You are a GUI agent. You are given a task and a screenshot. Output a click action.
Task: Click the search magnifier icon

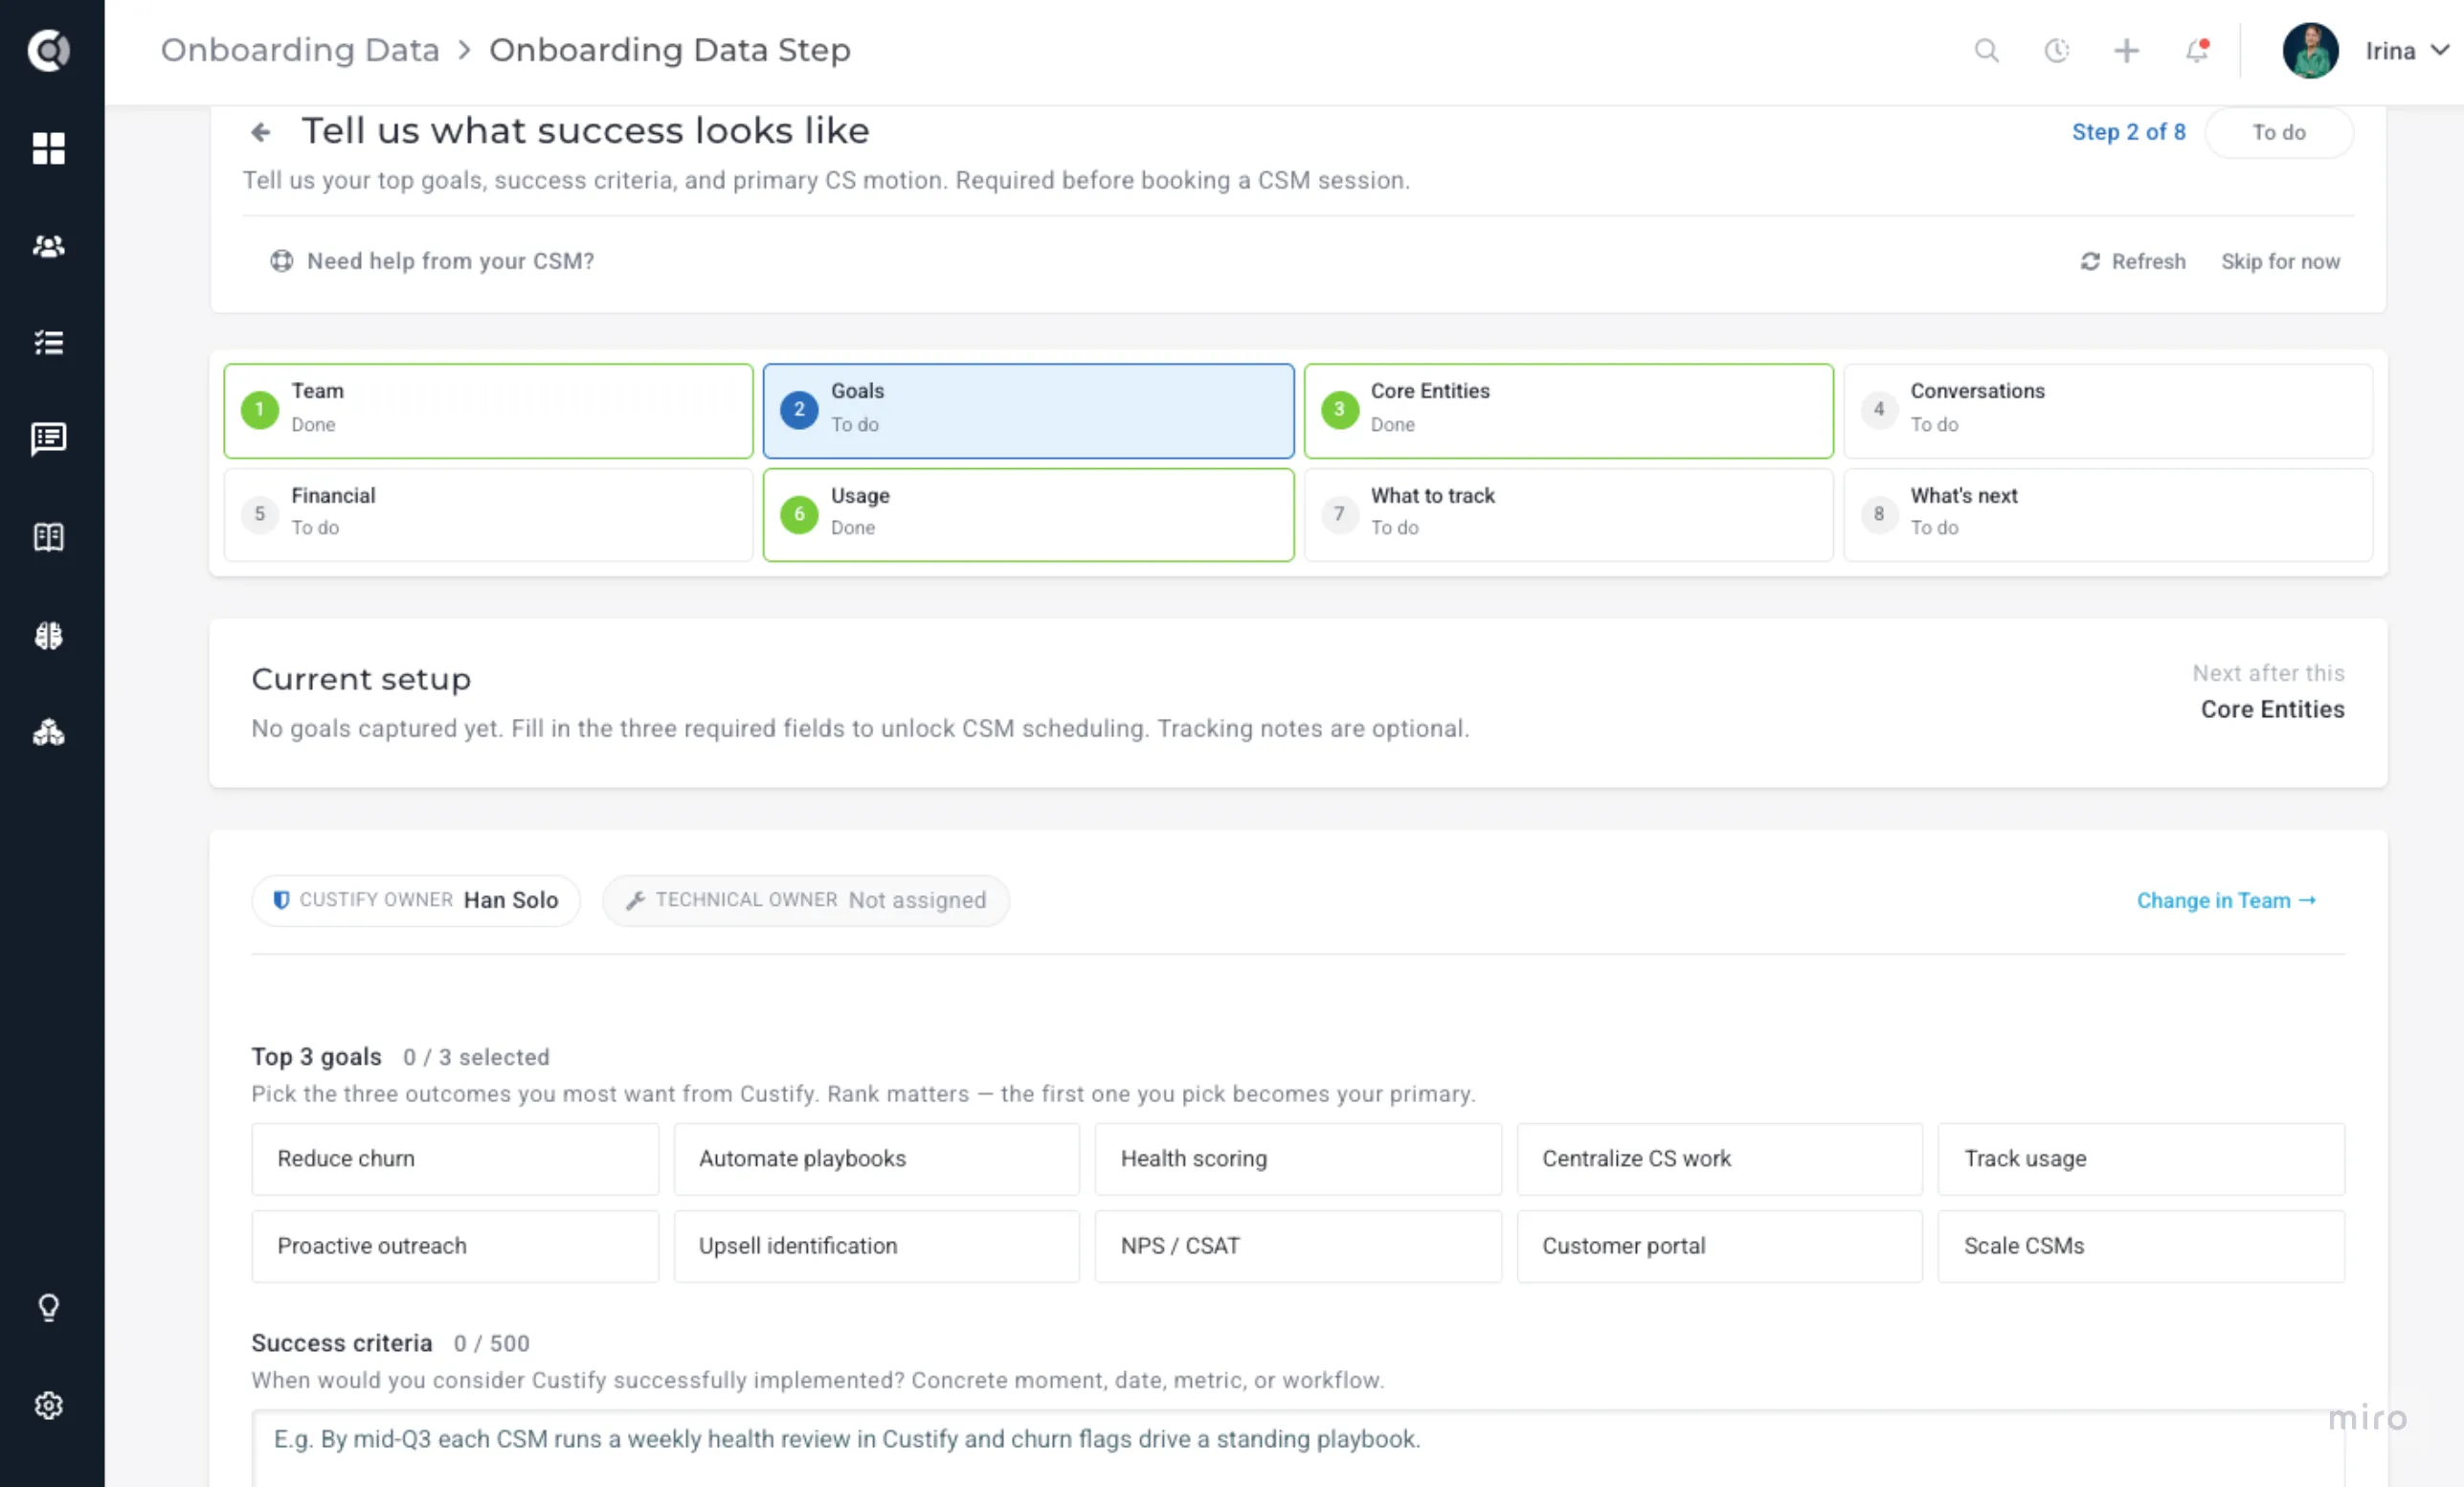coord(1986,50)
